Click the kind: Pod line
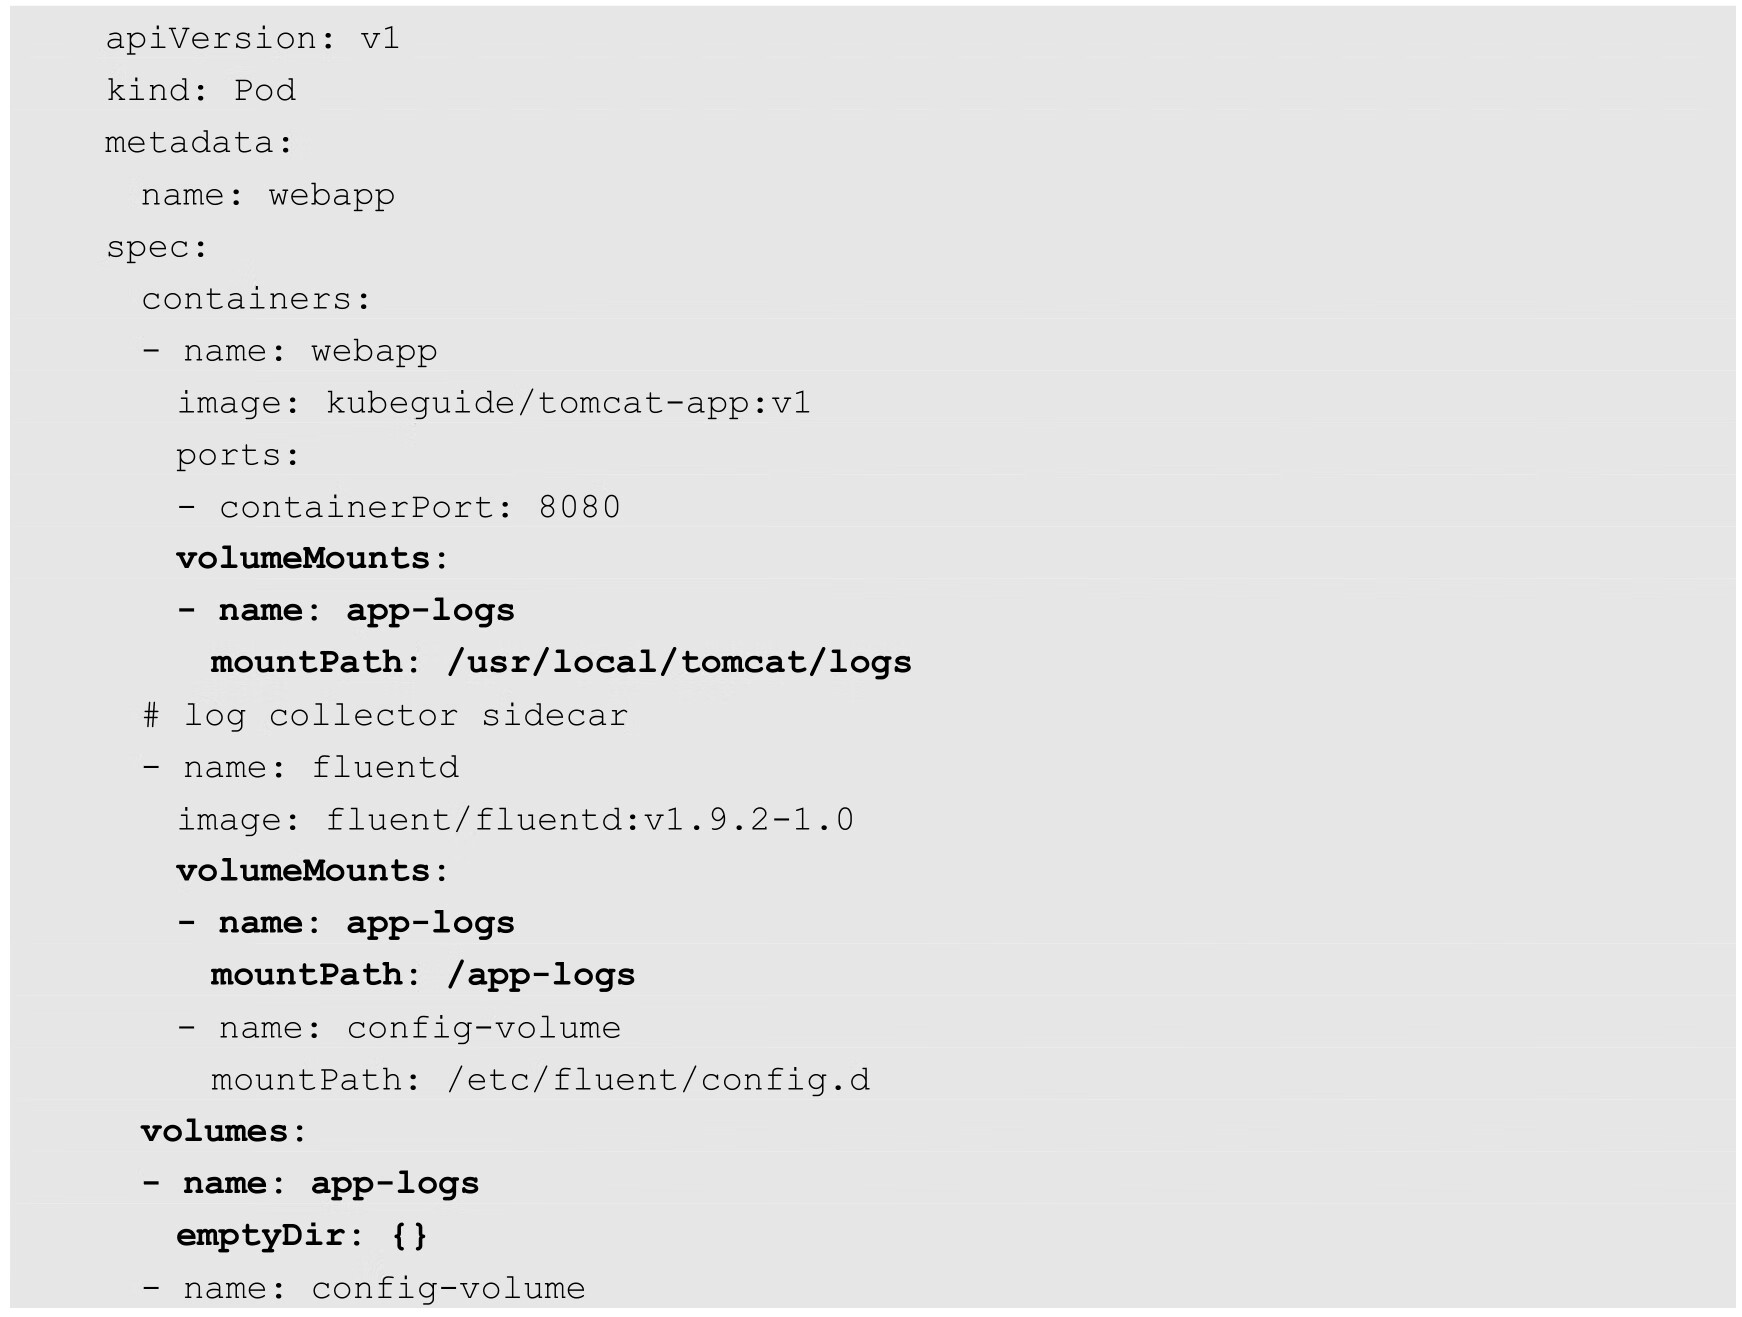This screenshot has width=1742, height=1317. click(201, 91)
